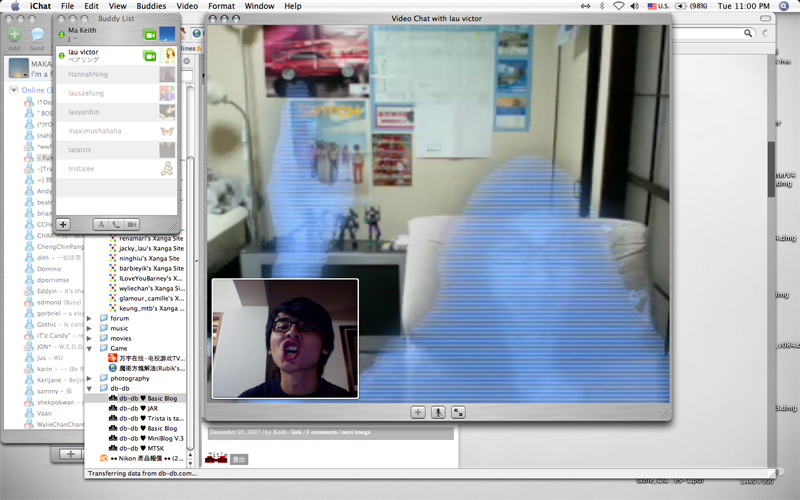Start video chat using camera button in Buddy List
Image resolution: width=800 pixels, height=500 pixels.
coord(132,224)
